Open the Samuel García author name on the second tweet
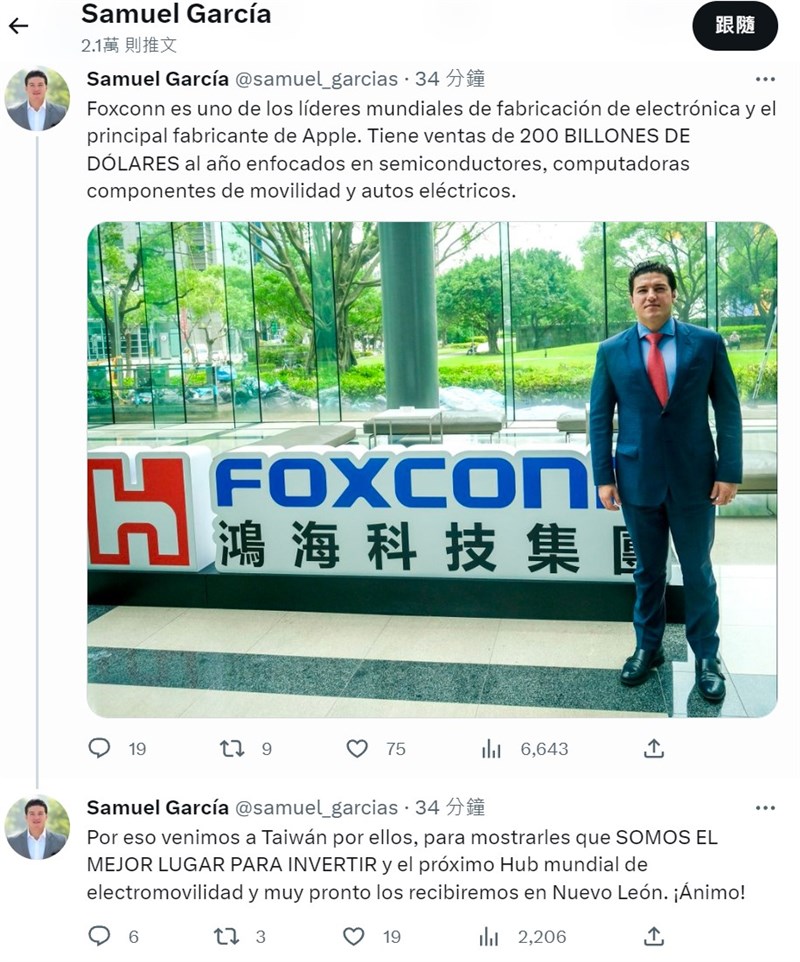This screenshot has width=800, height=962. click(x=158, y=807)
